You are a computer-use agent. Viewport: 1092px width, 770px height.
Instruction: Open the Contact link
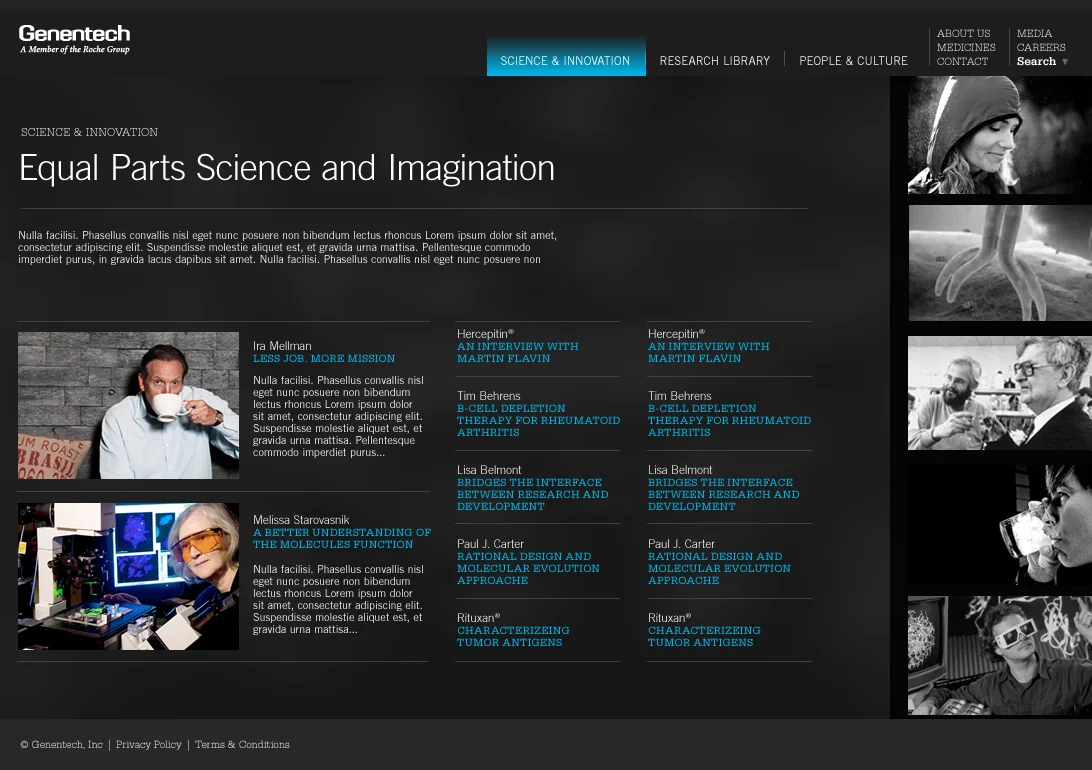(962, 61)
